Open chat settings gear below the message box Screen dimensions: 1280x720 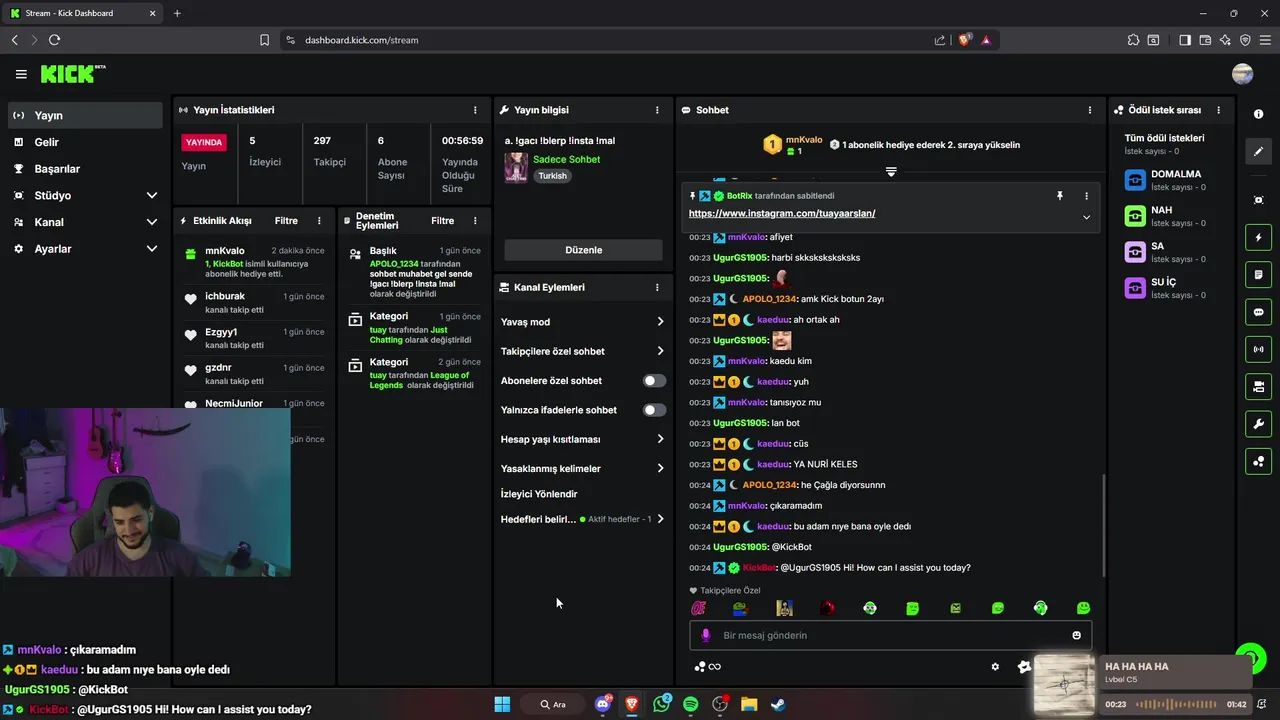(x=995, y=667)
